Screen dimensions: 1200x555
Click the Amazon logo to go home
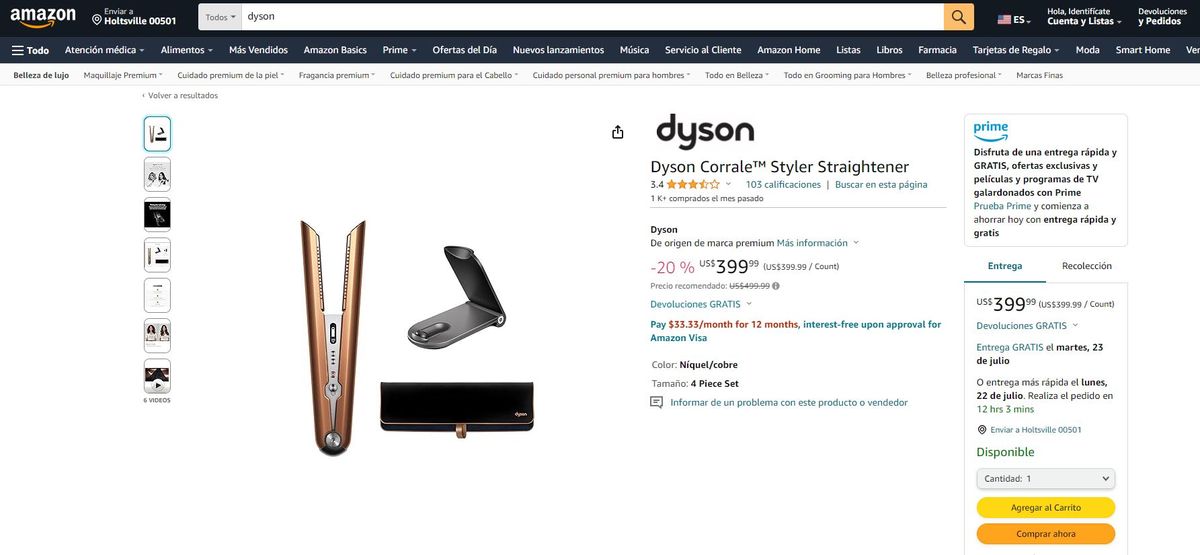pyautogui.click(x=43, y=18)
